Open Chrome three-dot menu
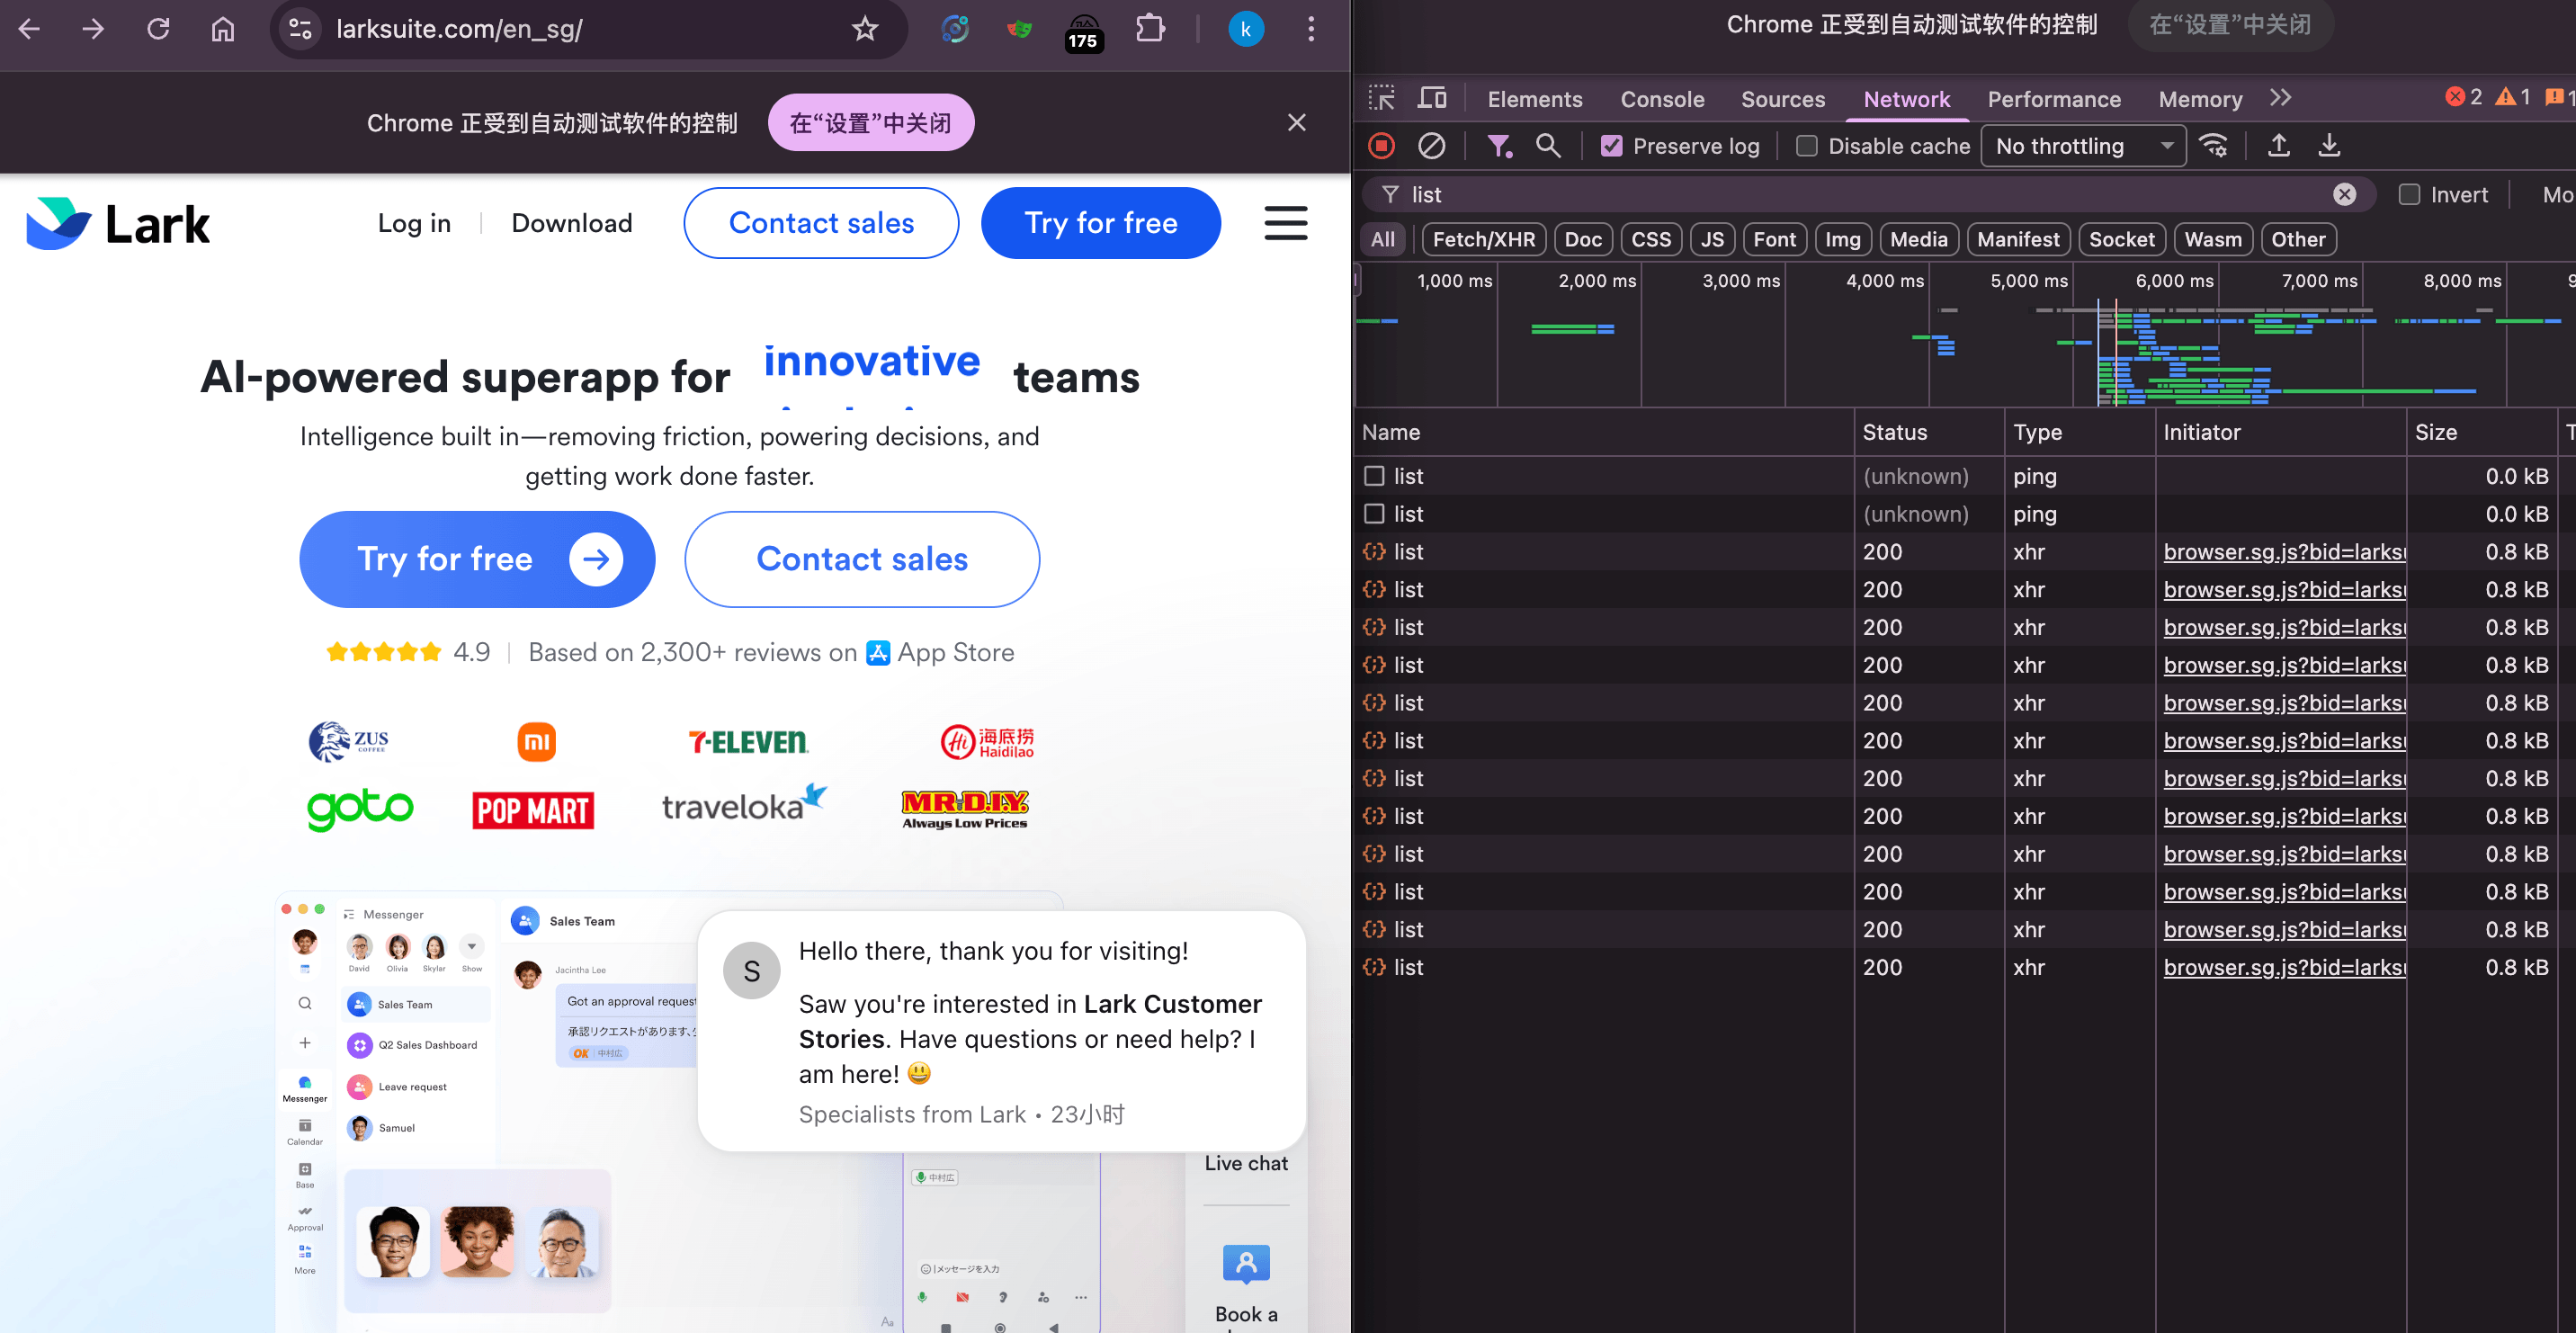 tap(1311, 29)
